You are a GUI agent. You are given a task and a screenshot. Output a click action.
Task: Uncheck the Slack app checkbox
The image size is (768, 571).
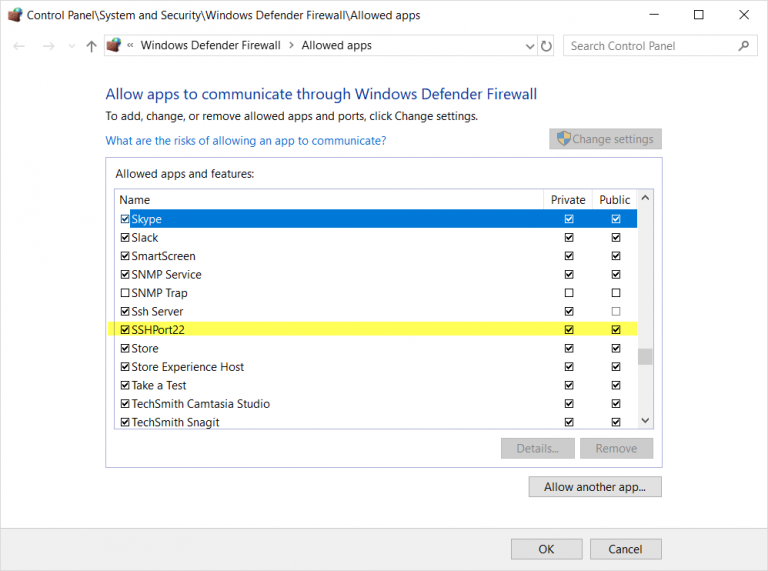(x=125, y=238)
